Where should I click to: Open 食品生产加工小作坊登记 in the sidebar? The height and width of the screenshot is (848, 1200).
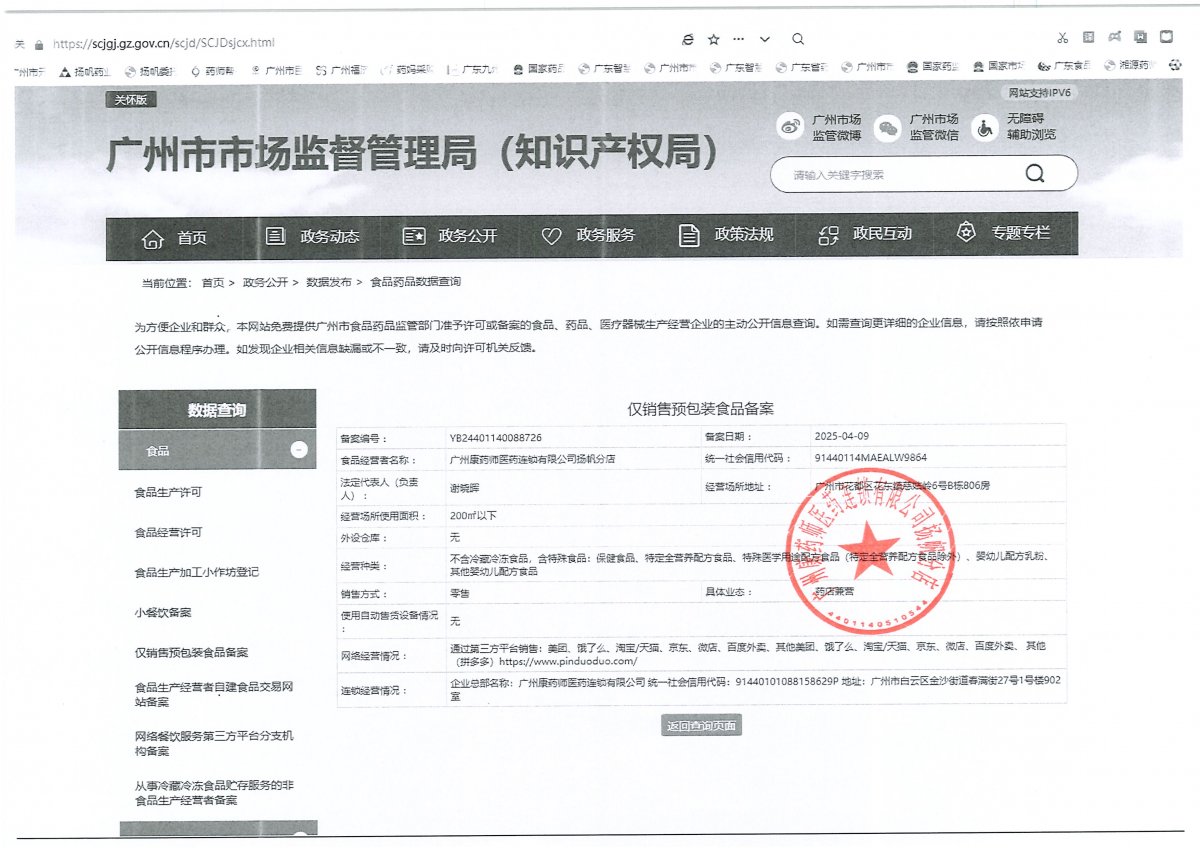tap(196, 572)
